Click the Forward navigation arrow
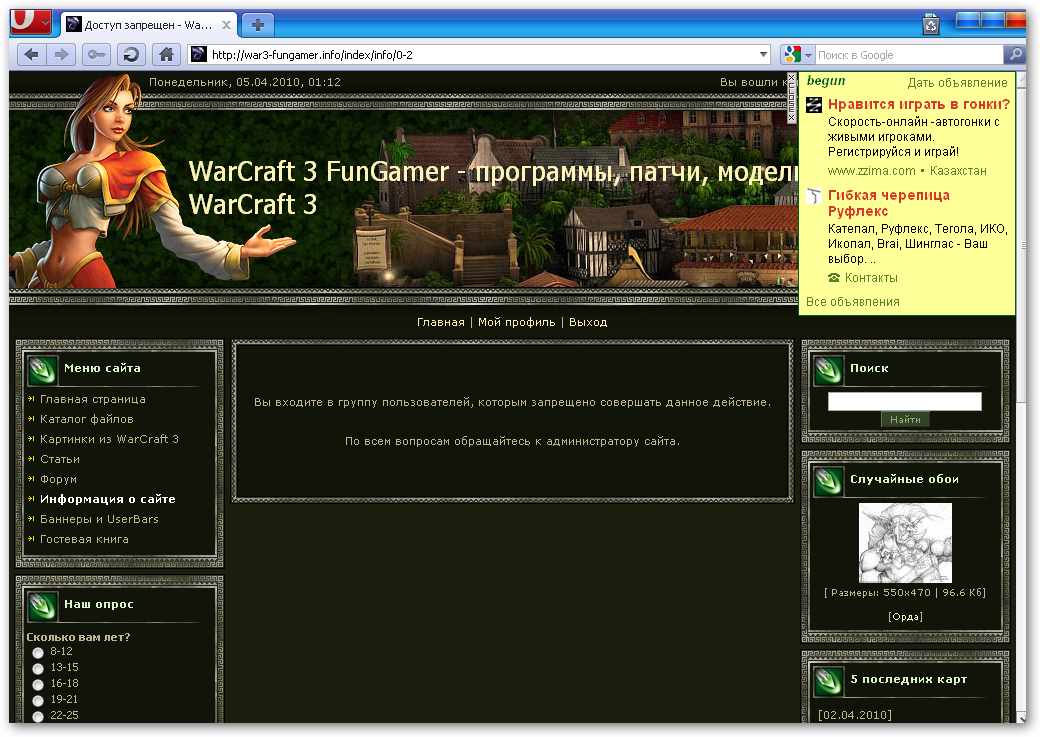The height and width of the screenshot is (737, 1040). [x=62, y=54]
